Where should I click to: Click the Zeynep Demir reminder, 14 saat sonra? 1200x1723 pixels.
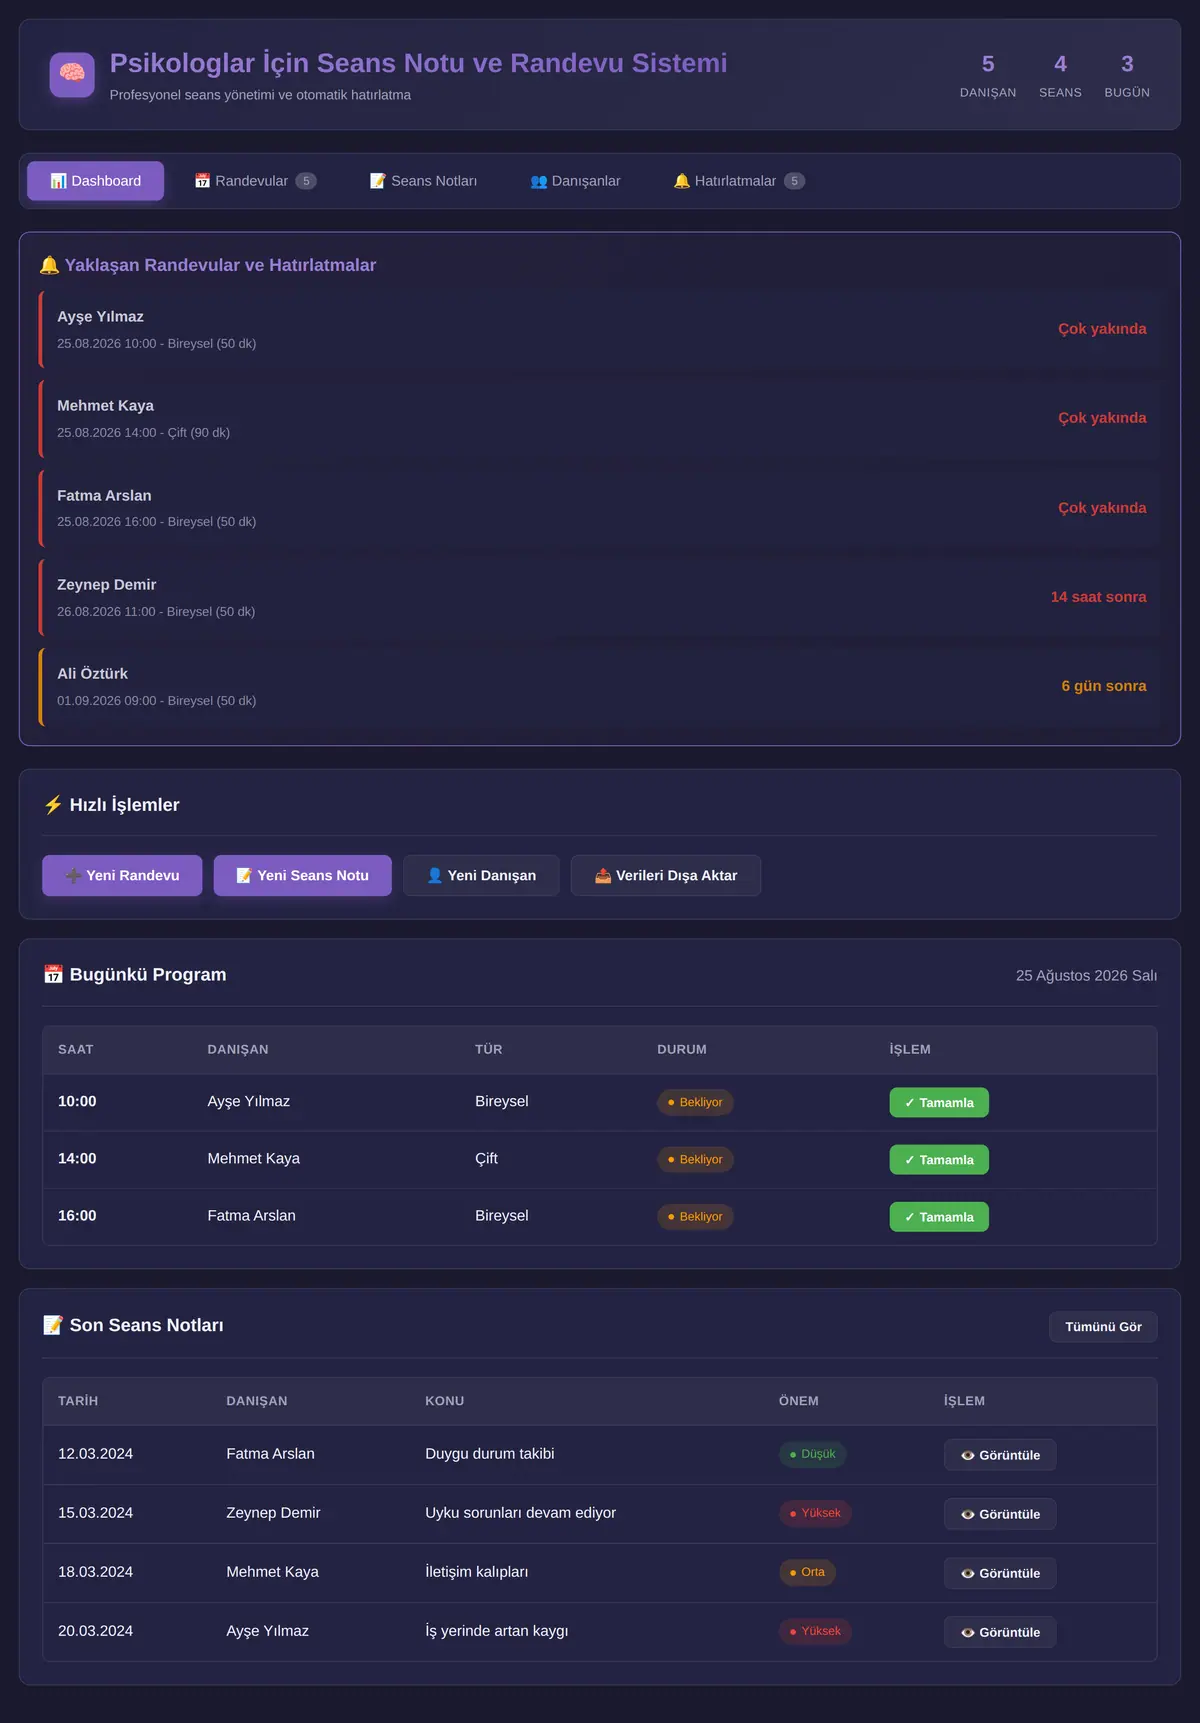[600, 597]
